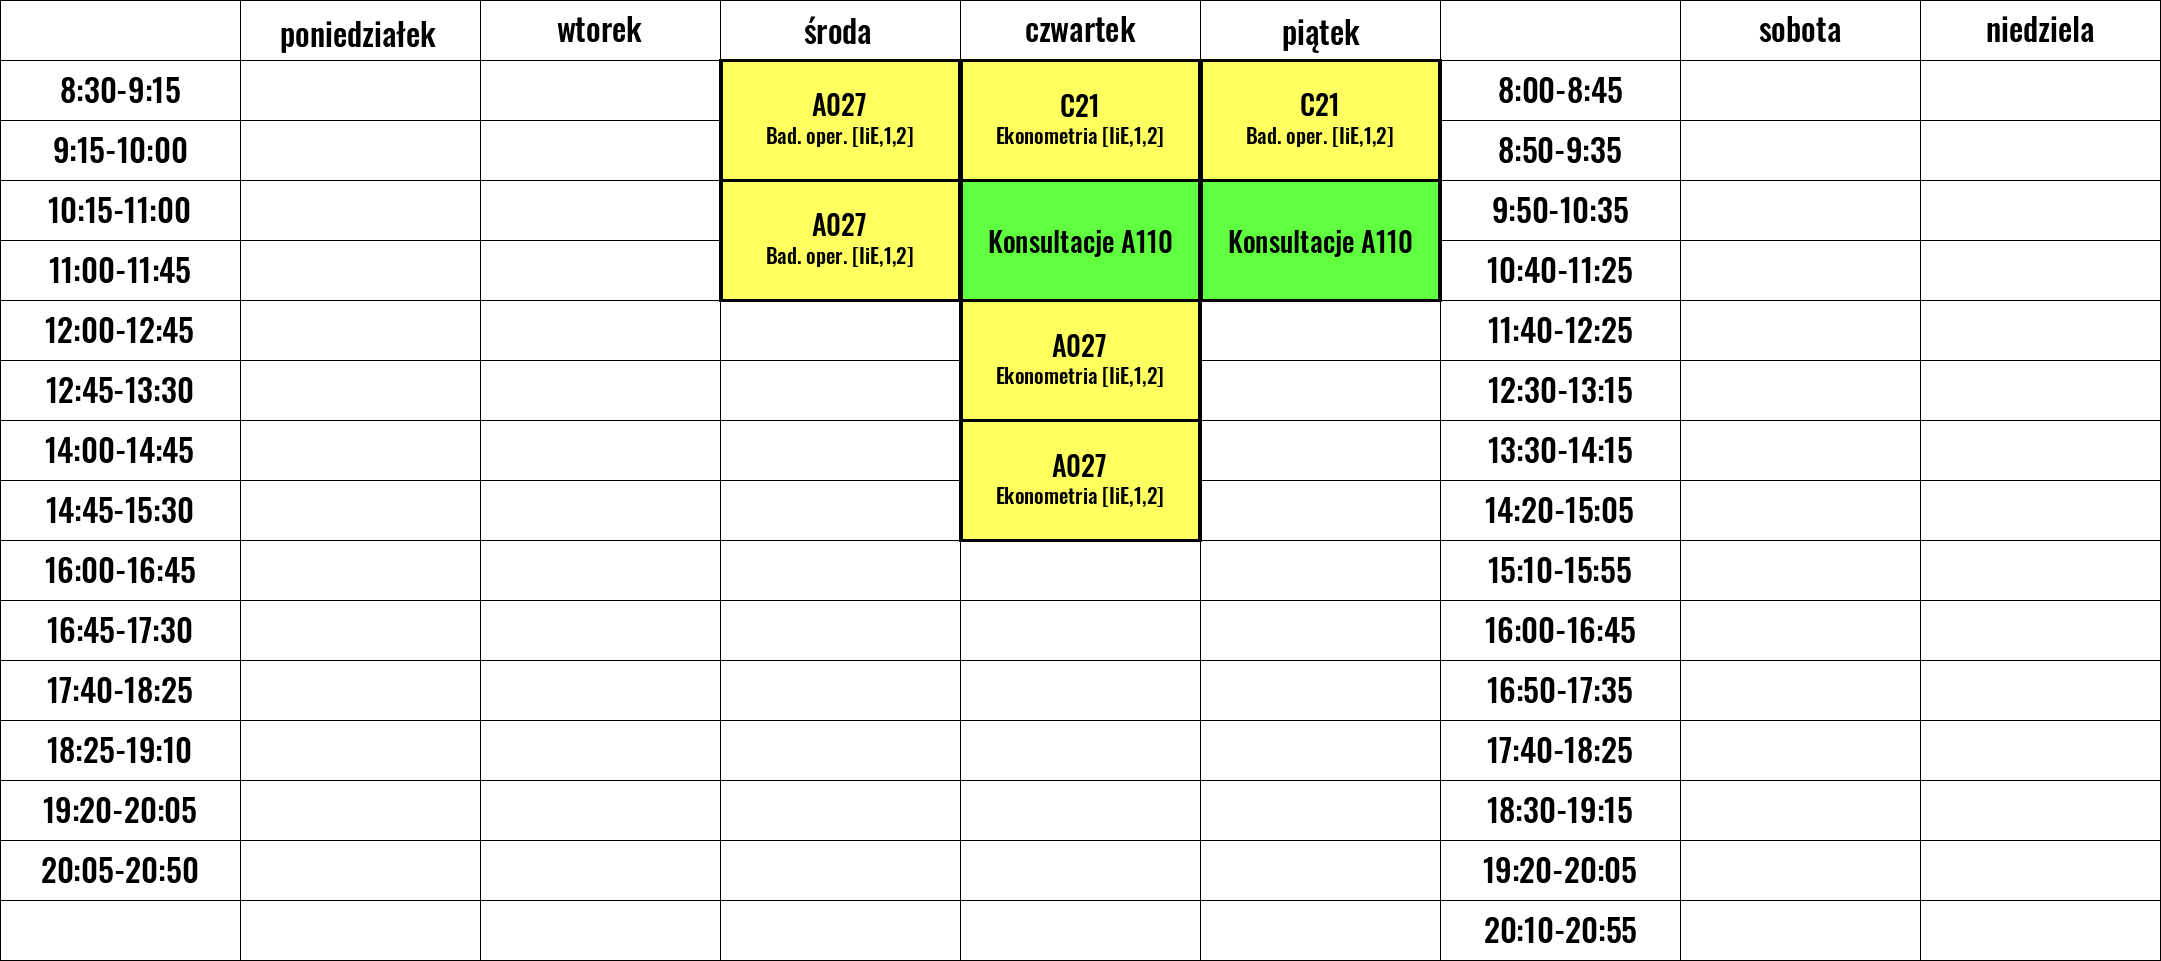2161x961 pixels.
Task: Select the 8:30-9:15 time row label
Action: (x=120, y=91)
